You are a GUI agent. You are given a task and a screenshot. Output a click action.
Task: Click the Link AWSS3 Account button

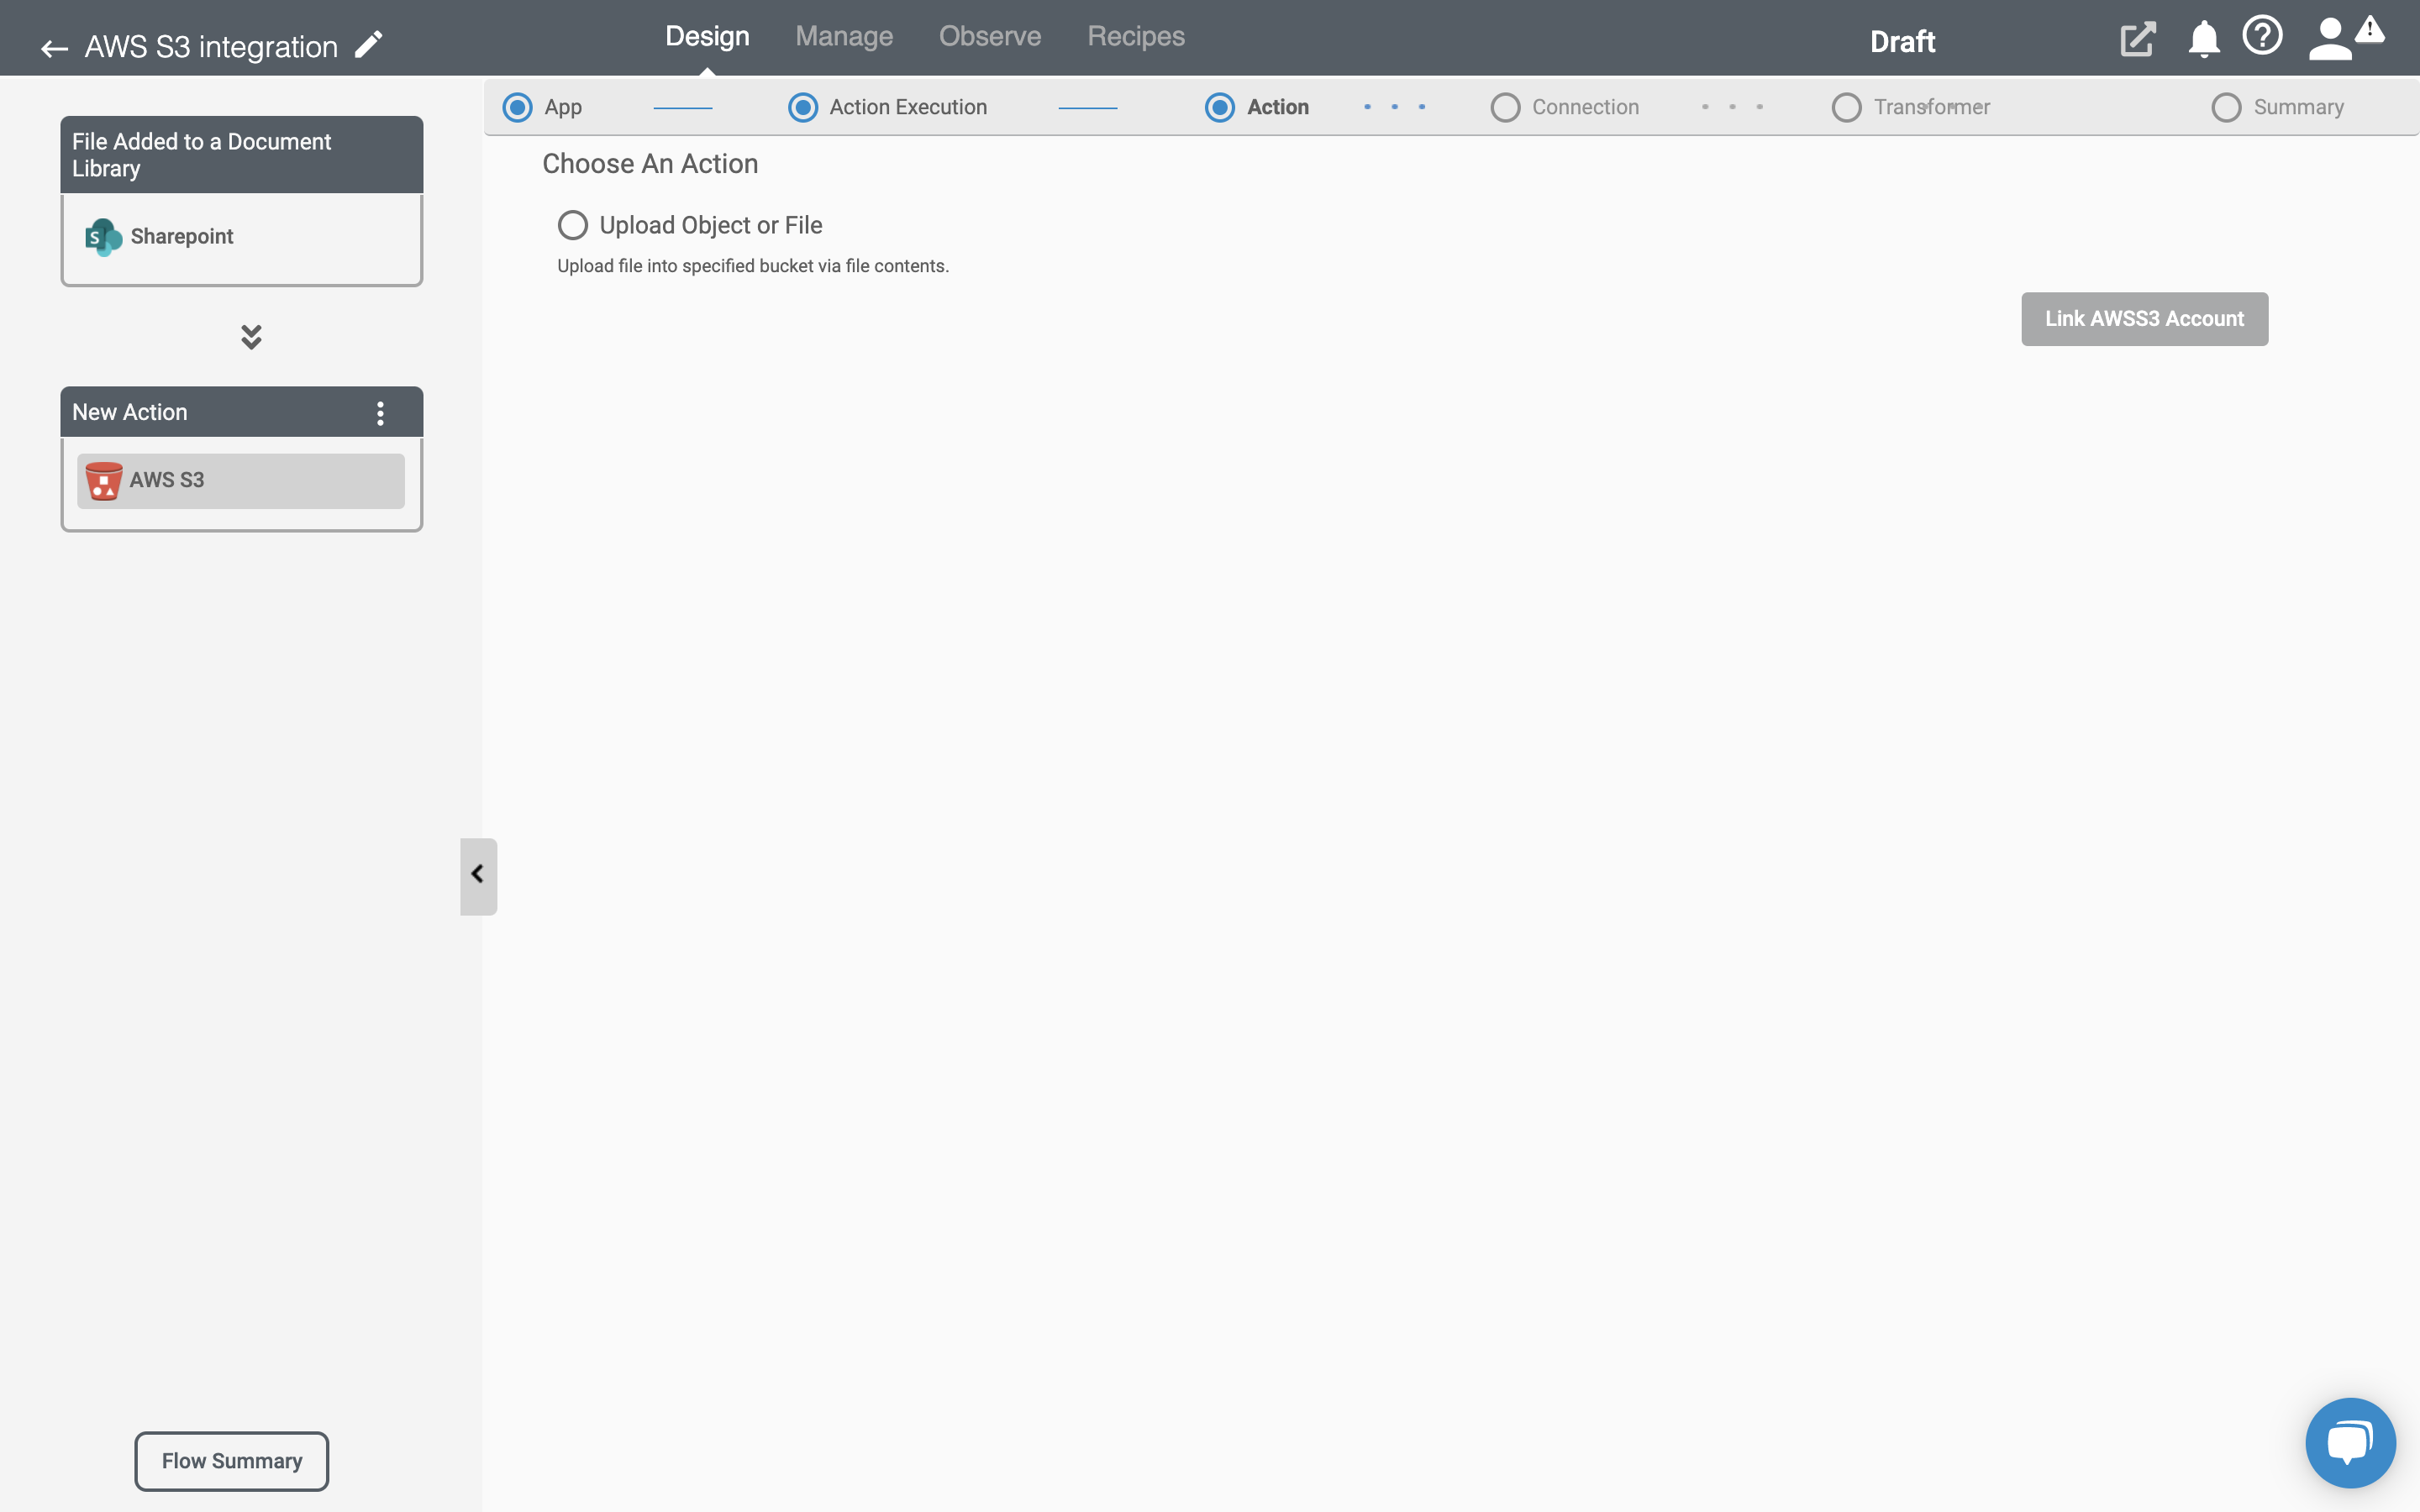[x=2144, y=317]
